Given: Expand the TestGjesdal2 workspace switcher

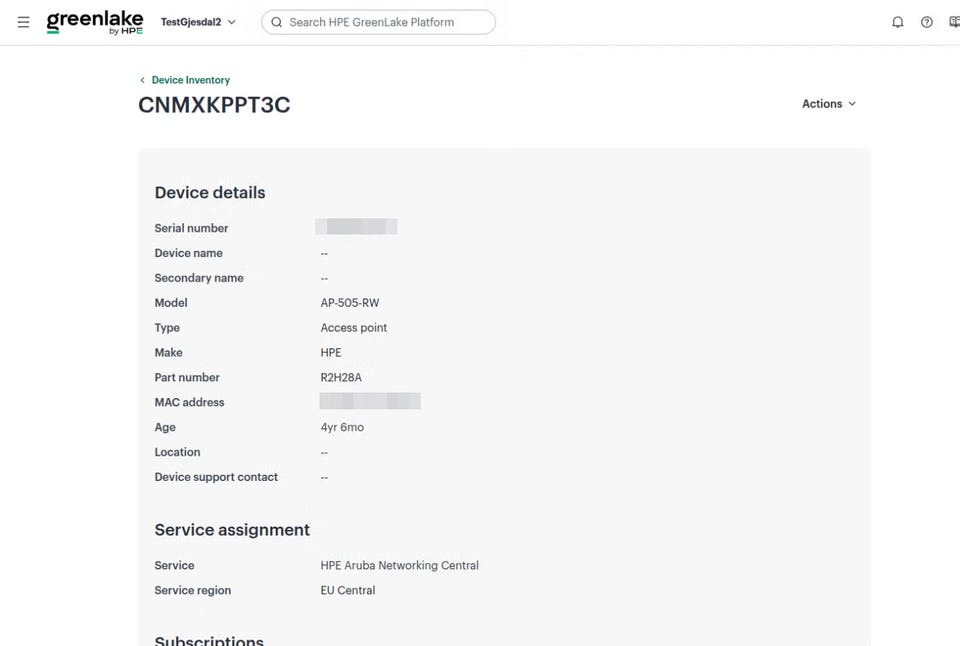Looking at the screenshot, I should [198, 22].
